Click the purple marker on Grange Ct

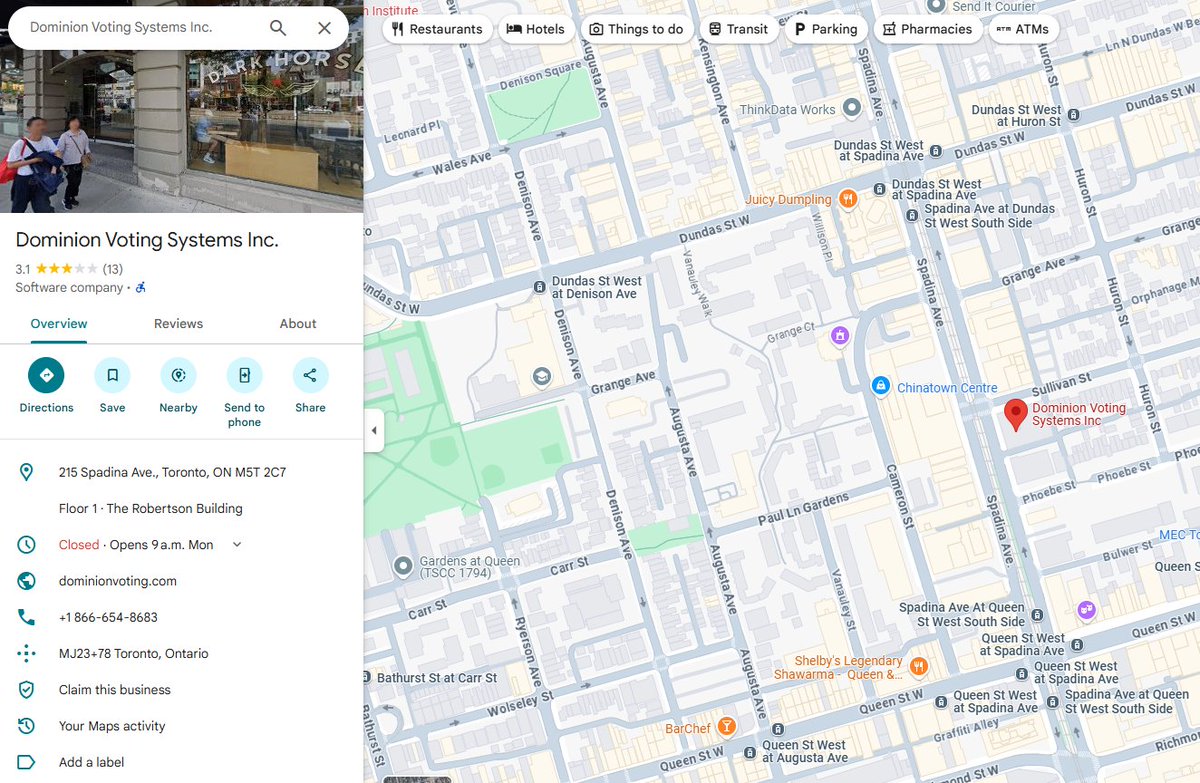click(x=840, y=336)
